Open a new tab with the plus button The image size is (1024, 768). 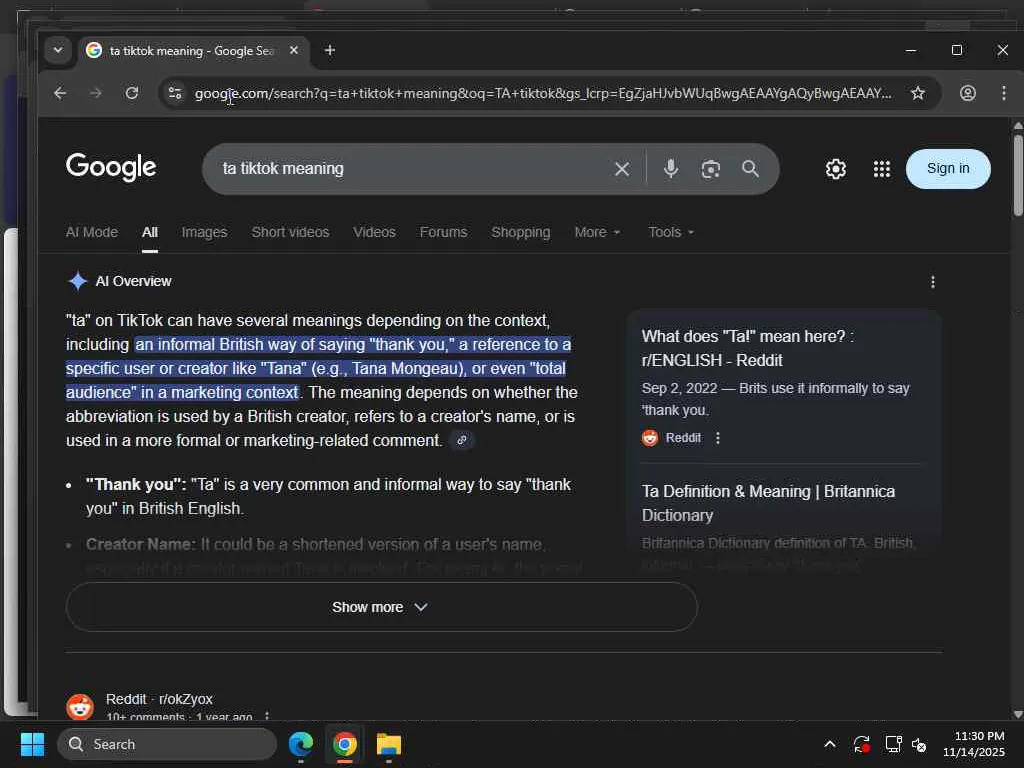330,50
